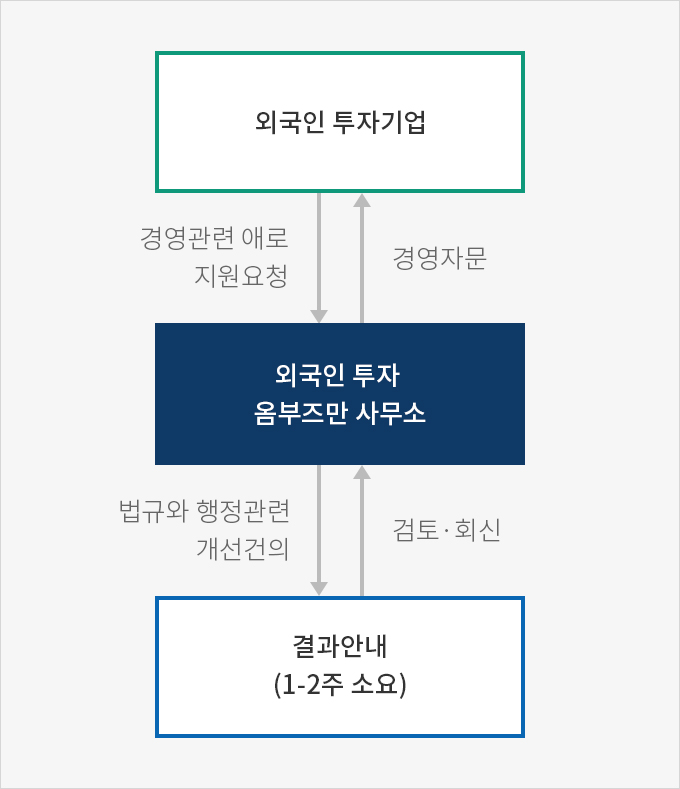Click the 개선건의 label text
This screenshot has height=789, width=680.
[243, 549]
